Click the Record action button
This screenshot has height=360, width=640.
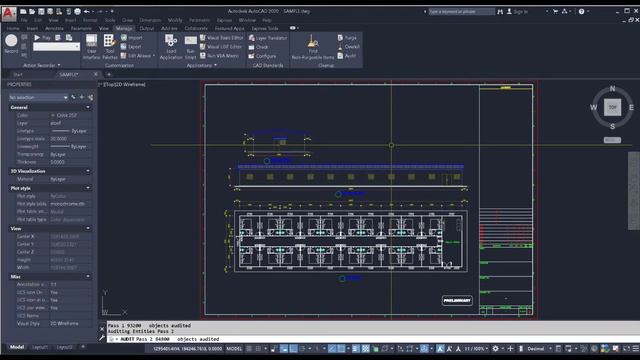coord(11,44)
